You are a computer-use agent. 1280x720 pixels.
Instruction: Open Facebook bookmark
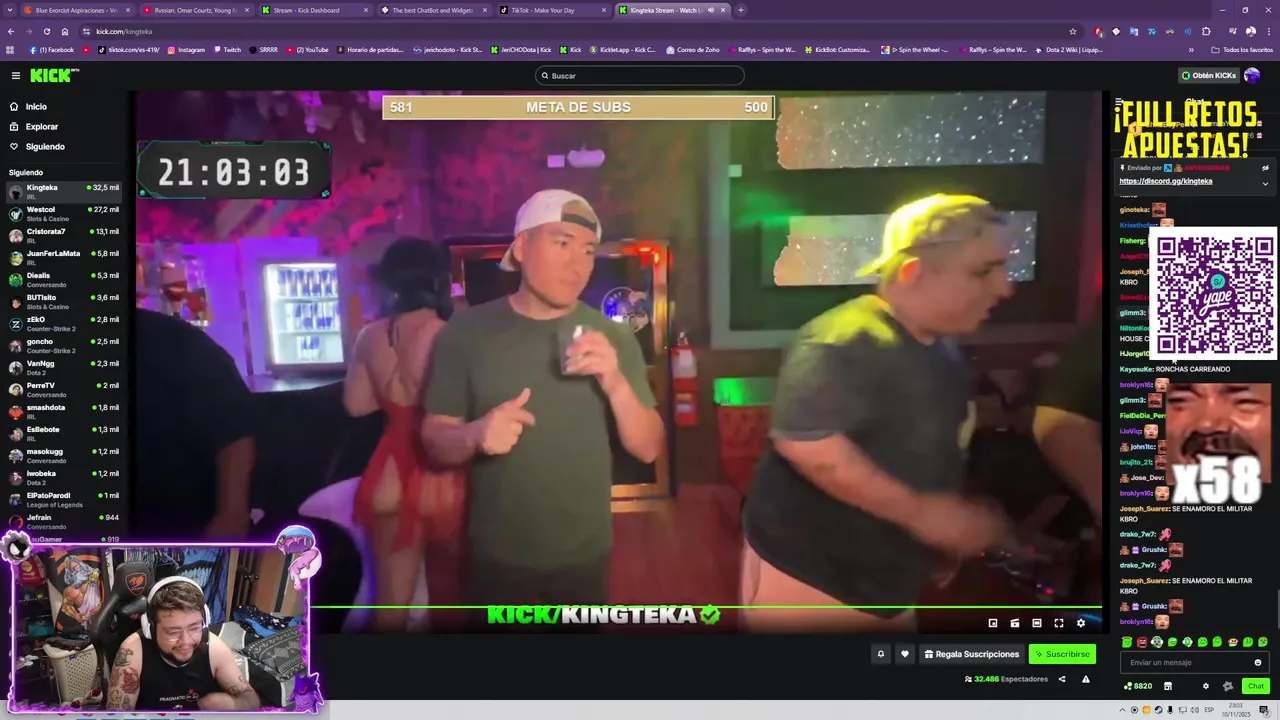click(x=52, y=50)
